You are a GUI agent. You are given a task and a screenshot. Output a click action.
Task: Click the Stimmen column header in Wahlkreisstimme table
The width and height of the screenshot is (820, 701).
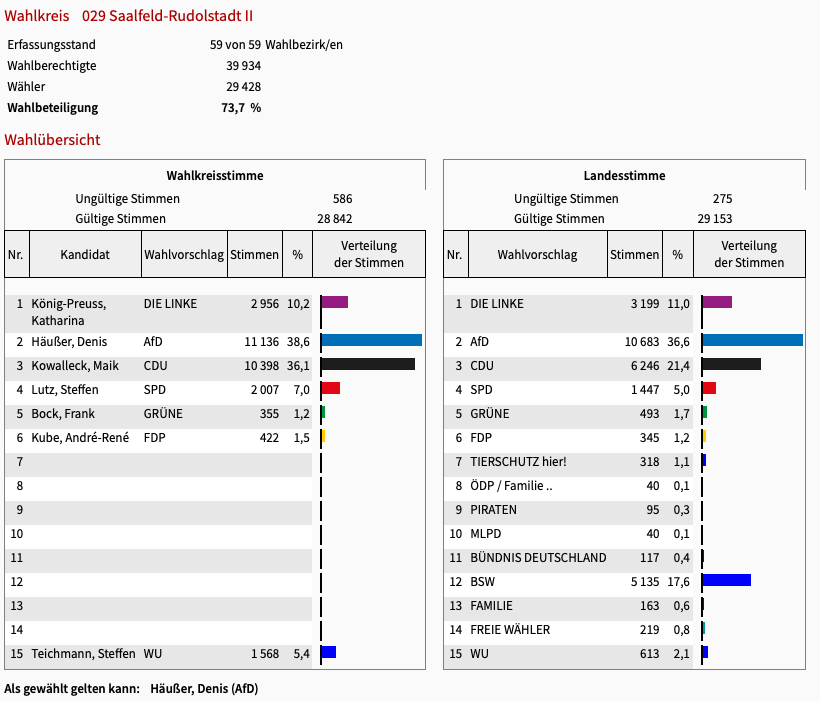click(255, 255)
